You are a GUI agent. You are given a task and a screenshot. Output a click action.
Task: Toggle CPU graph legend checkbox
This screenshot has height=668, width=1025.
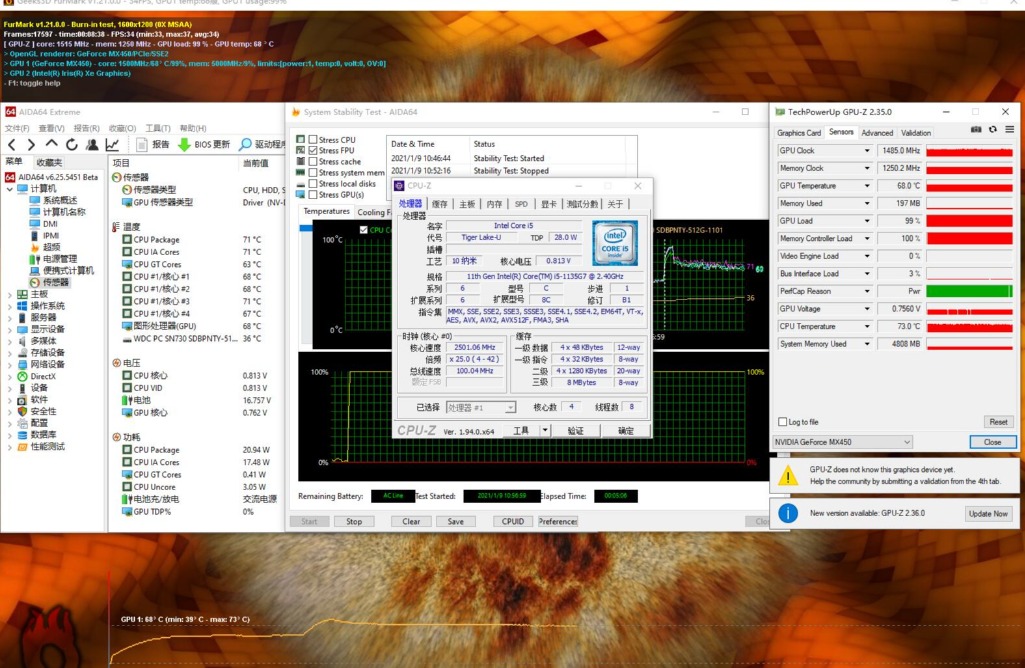point(363,230)
